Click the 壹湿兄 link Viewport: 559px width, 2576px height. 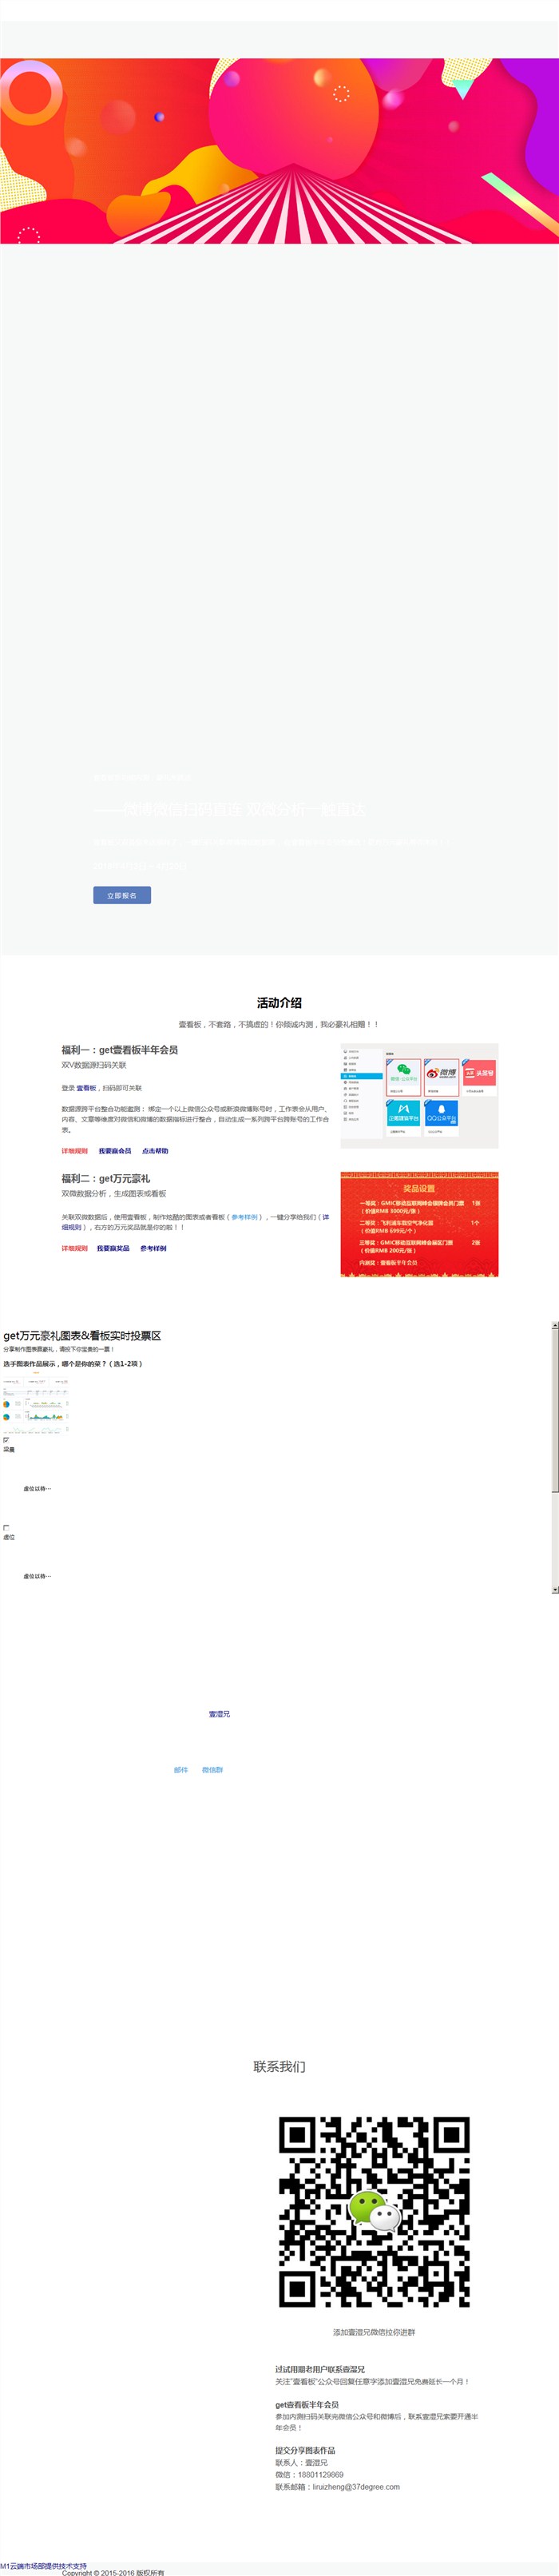coord(219,1714)
